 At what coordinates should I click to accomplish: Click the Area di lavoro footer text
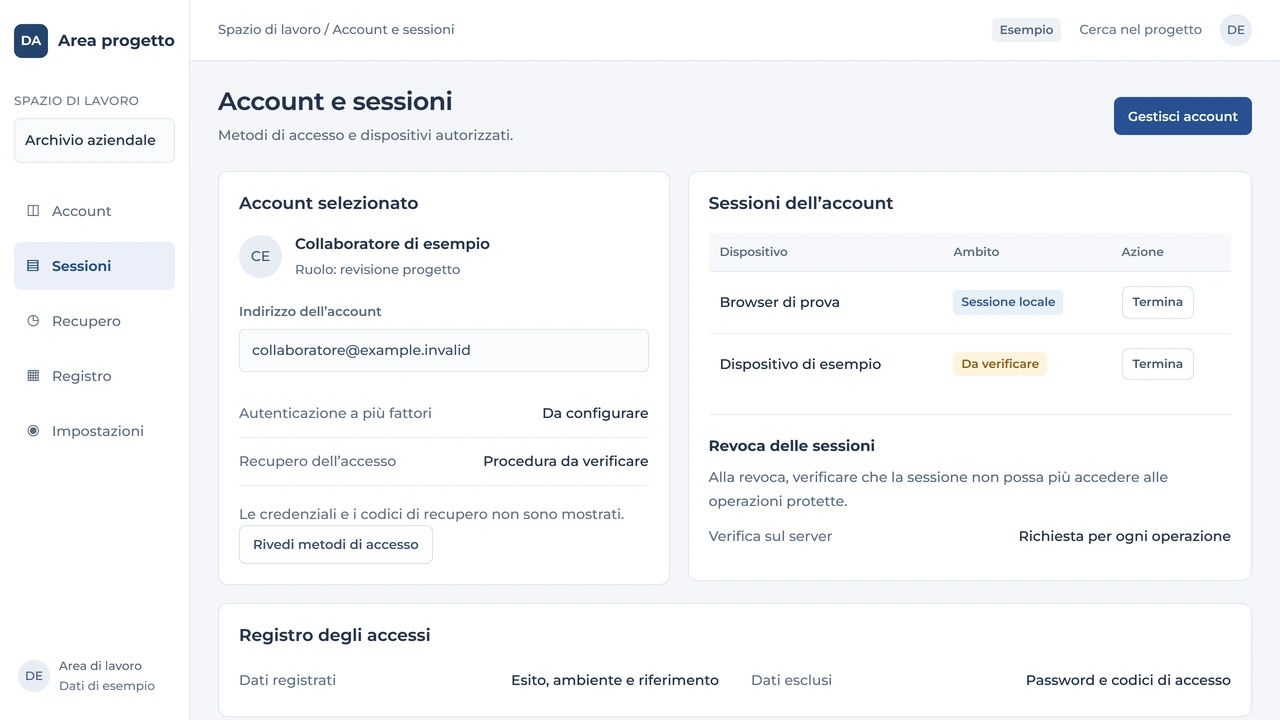(x=100, y=666)
